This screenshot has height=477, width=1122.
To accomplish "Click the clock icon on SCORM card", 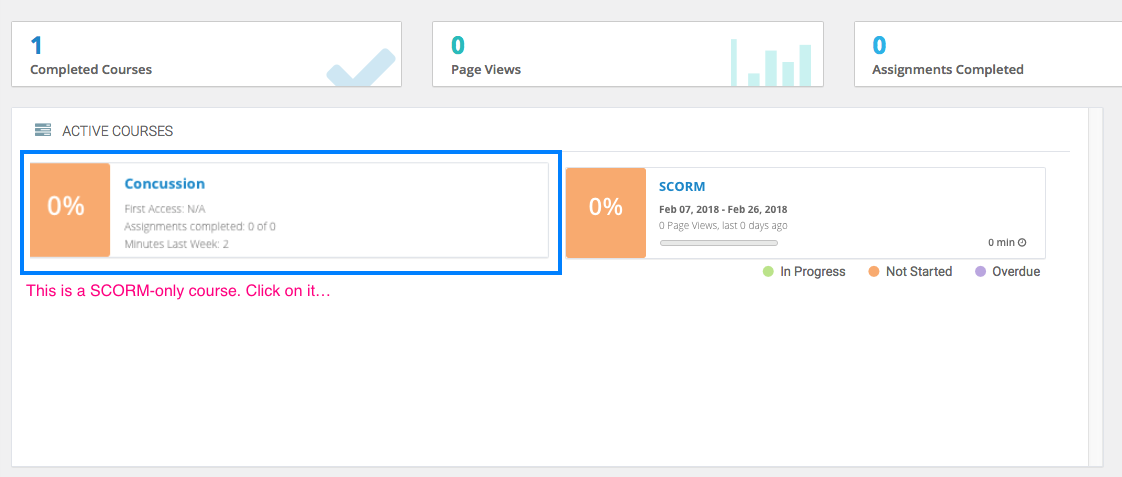I will (1022, 243).
